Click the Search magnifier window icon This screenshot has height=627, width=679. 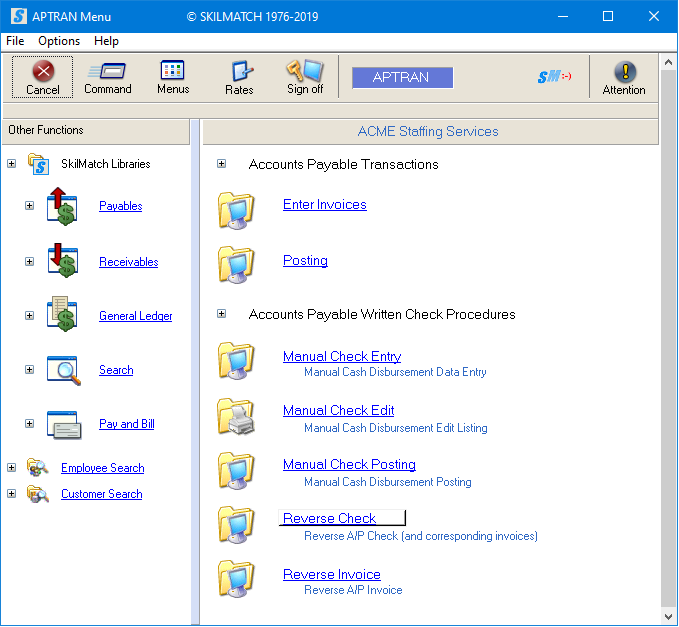(64, 370)
